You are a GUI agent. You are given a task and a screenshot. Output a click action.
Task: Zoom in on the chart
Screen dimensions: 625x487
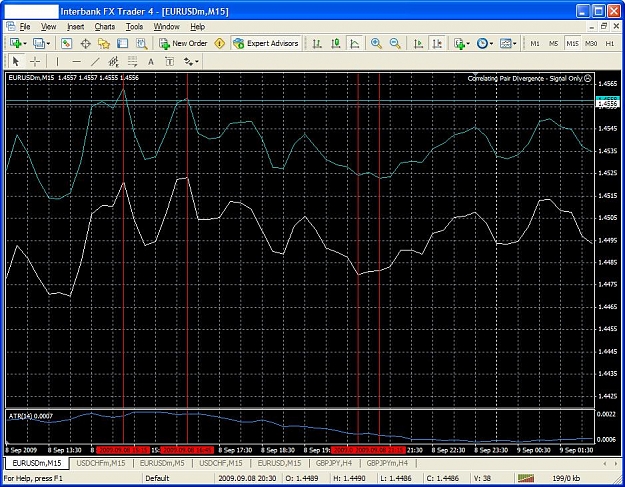[x=376, y=43]
